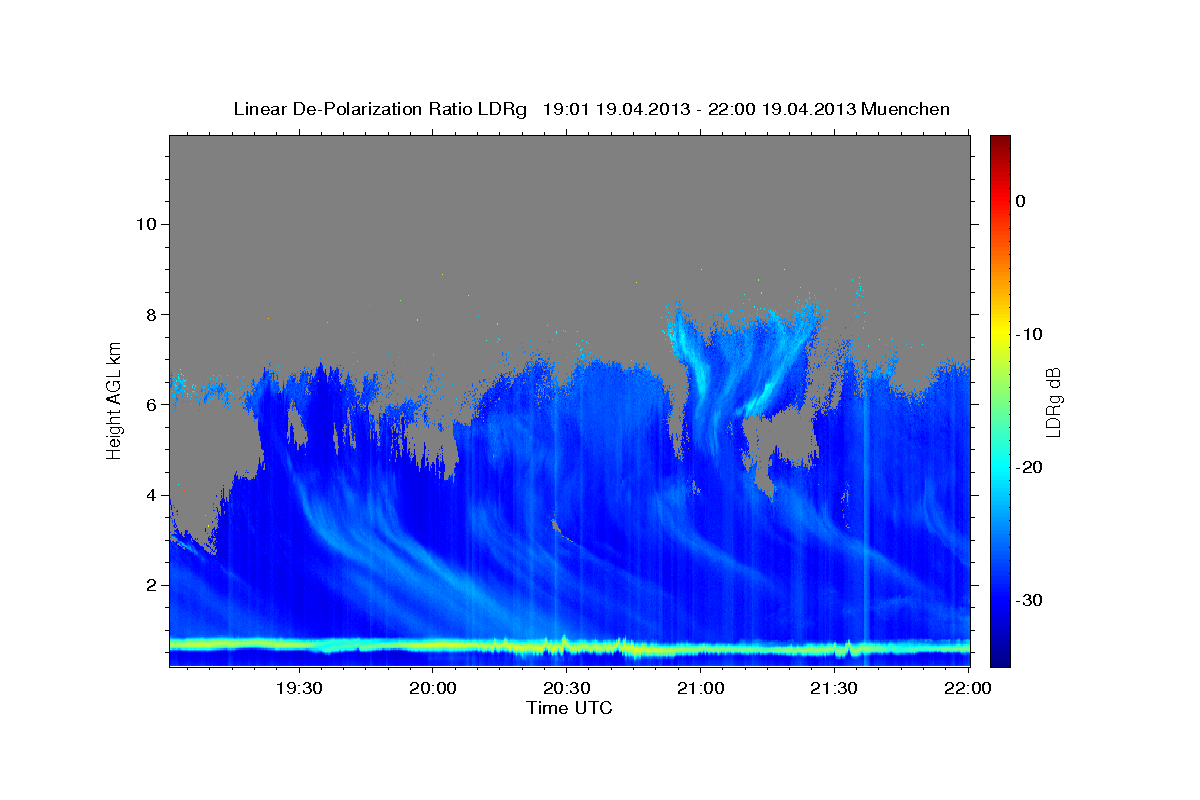Viewport: 1200px width, 800px height.
Task: Click the colorbar value -10 label
Action: coord(1030,334)
